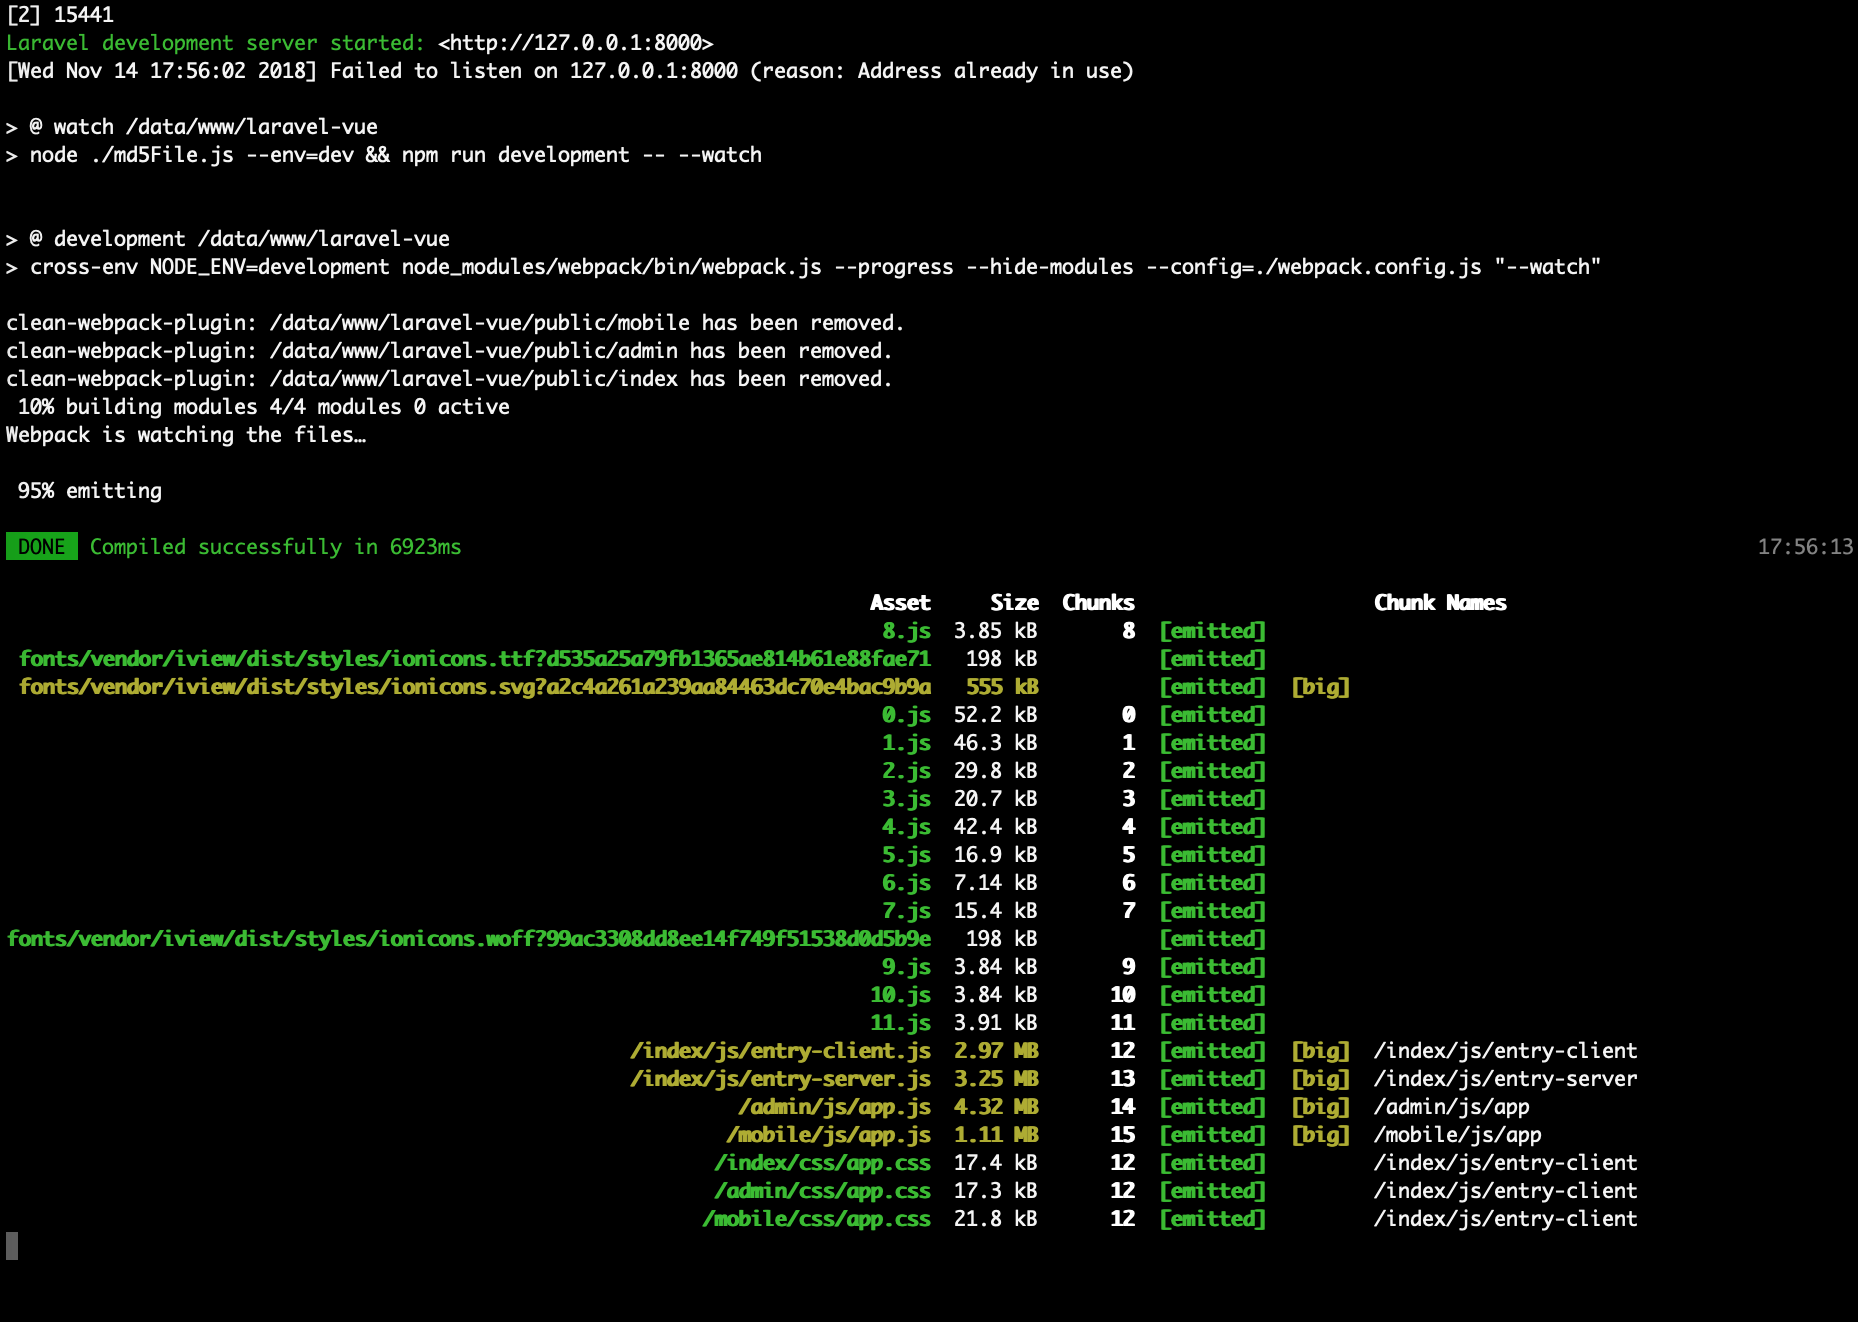1858x1322 pixels.
Task: Click the 29.8 kB size value
Action: pyautogui.click(x=996, y=771)
